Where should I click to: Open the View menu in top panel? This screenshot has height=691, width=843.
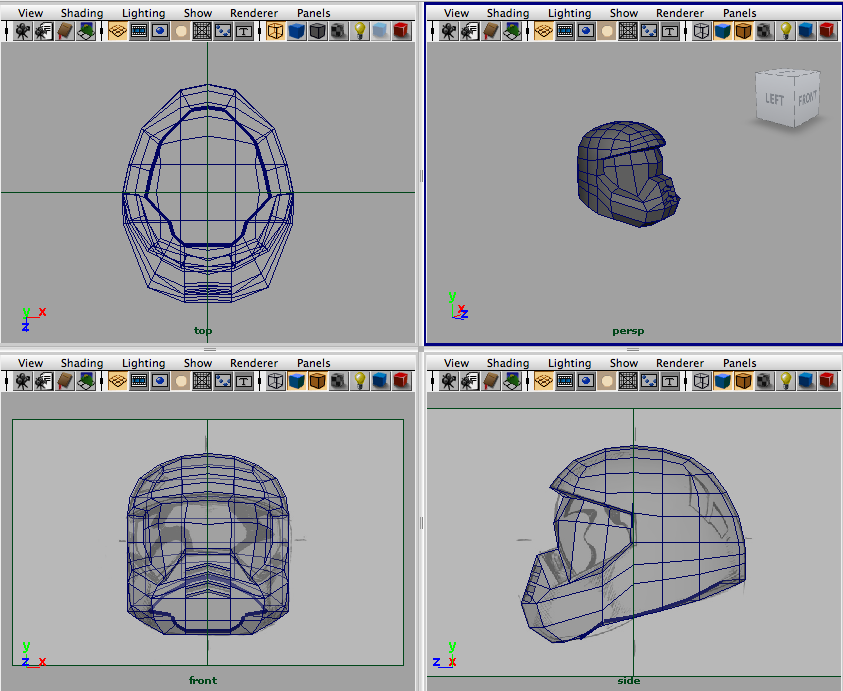tap(30, 13)
